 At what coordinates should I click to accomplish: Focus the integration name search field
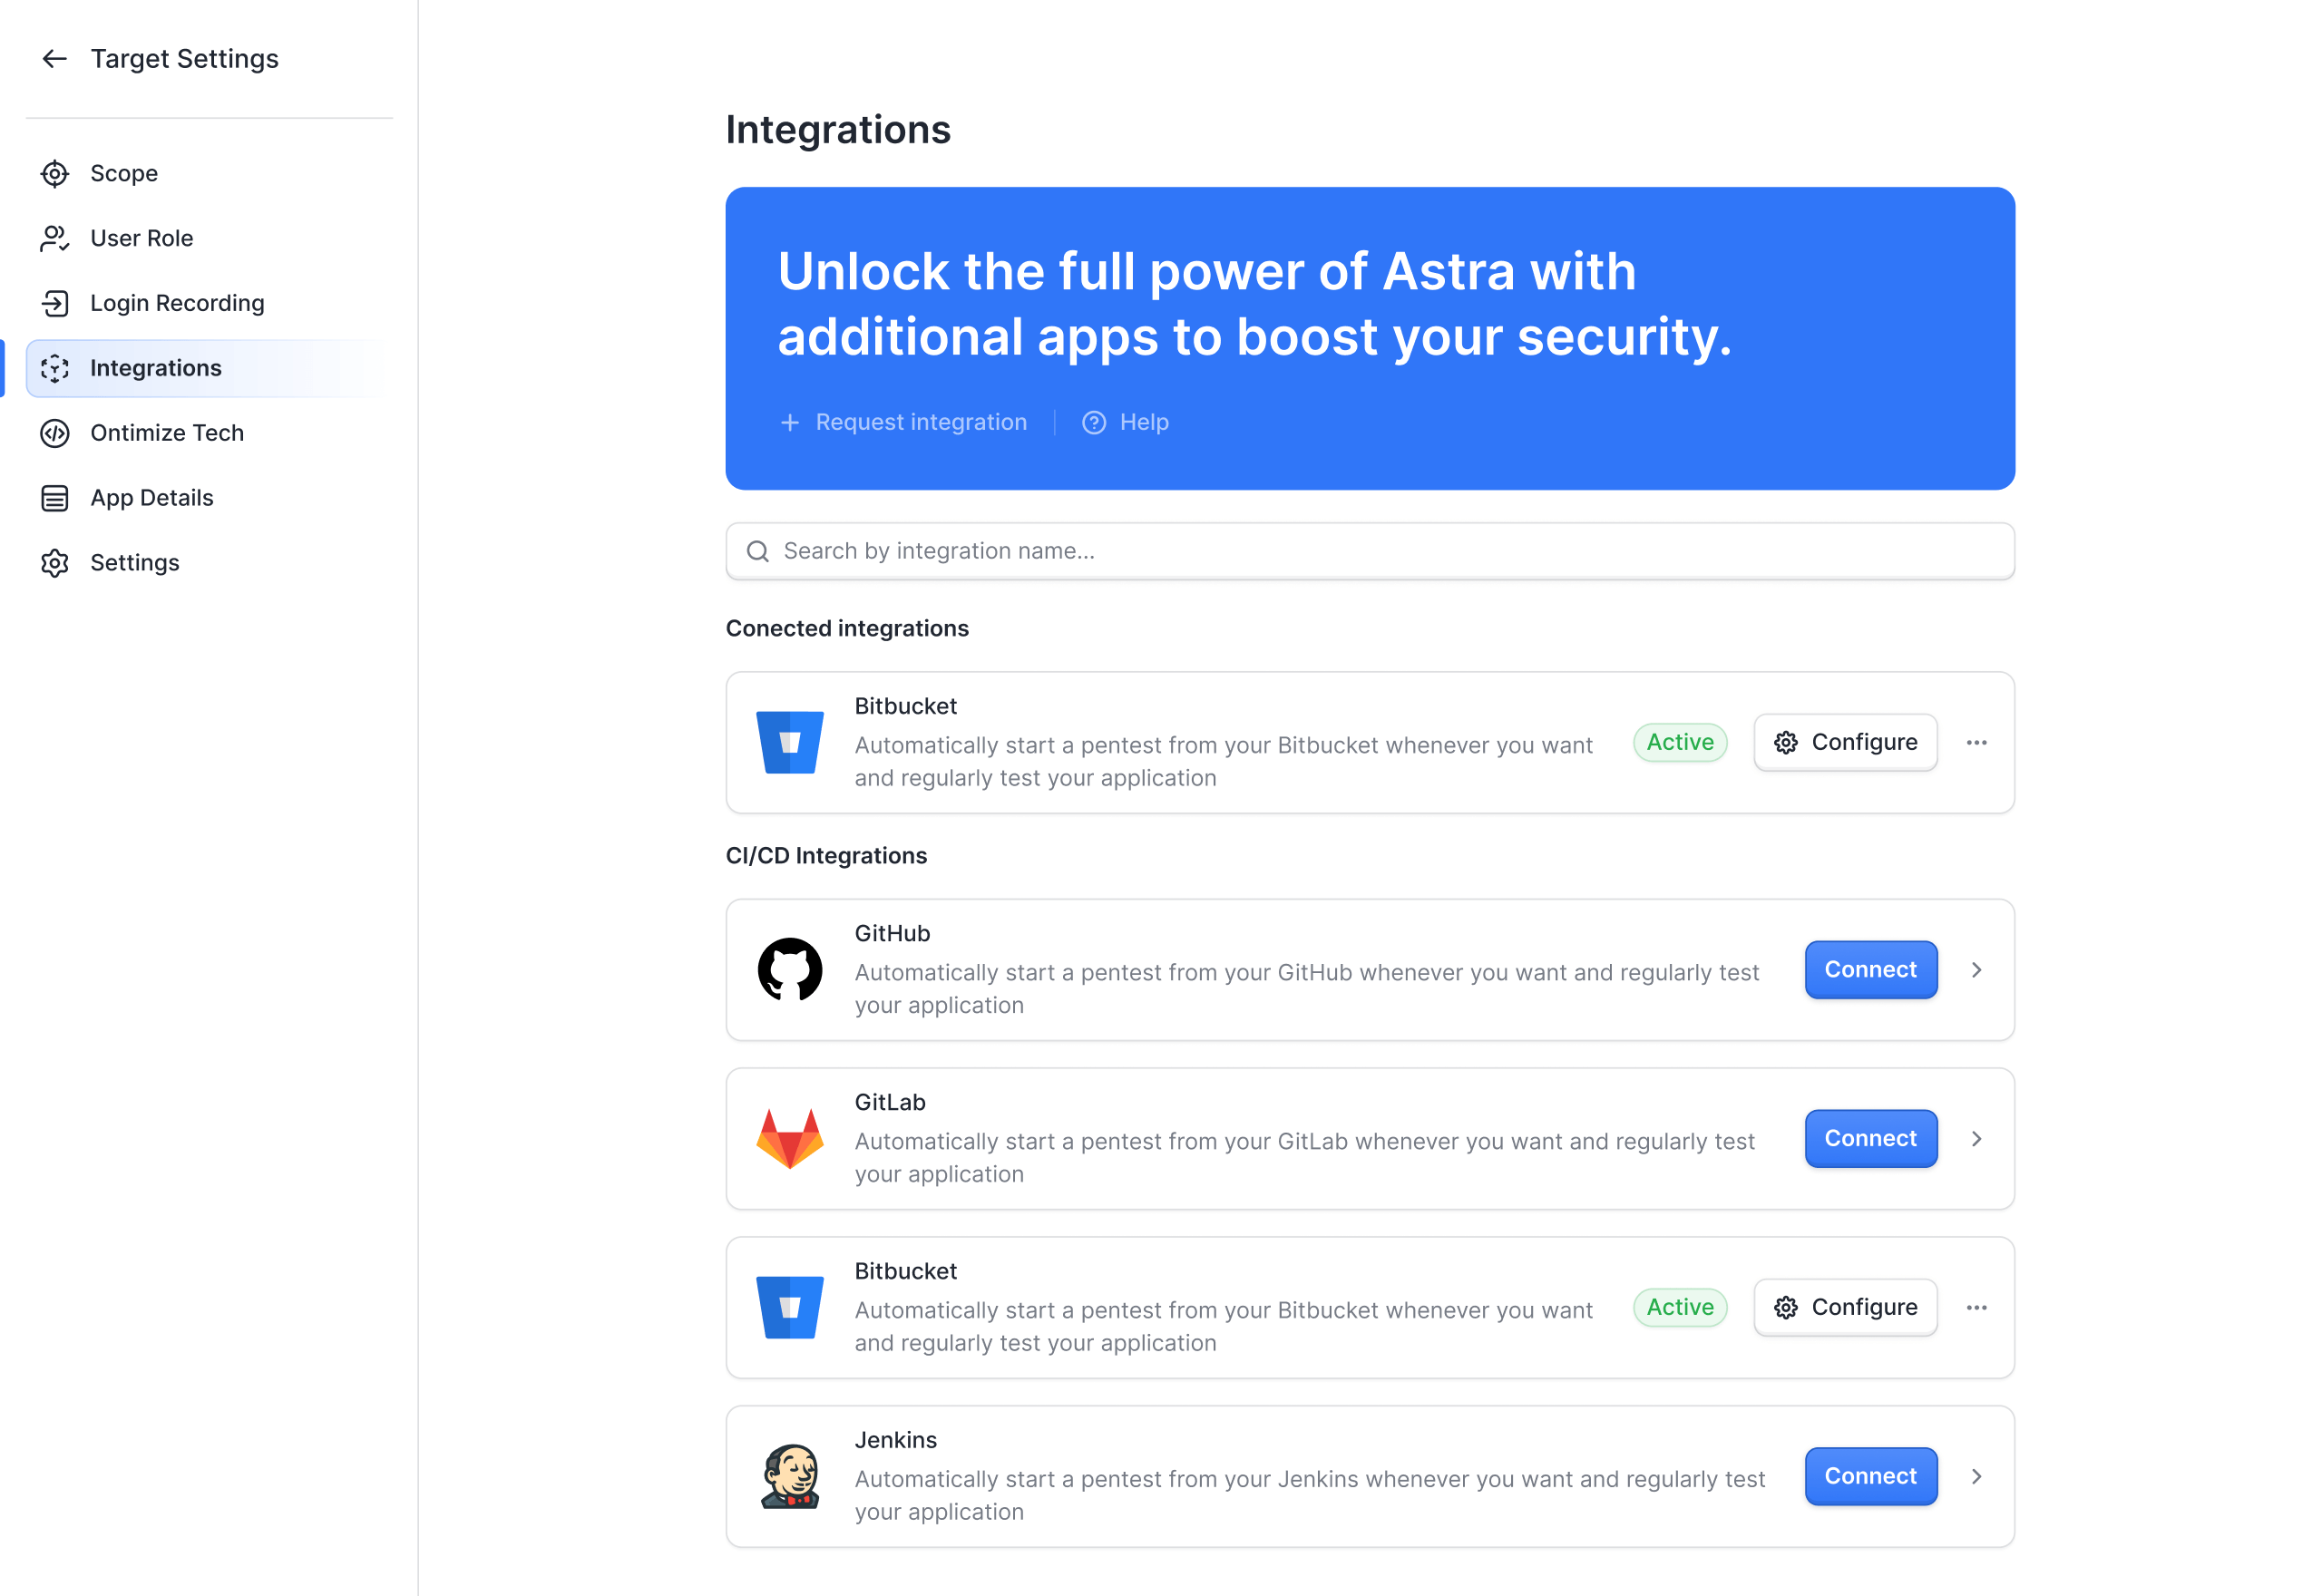(x=1380, y=551)
